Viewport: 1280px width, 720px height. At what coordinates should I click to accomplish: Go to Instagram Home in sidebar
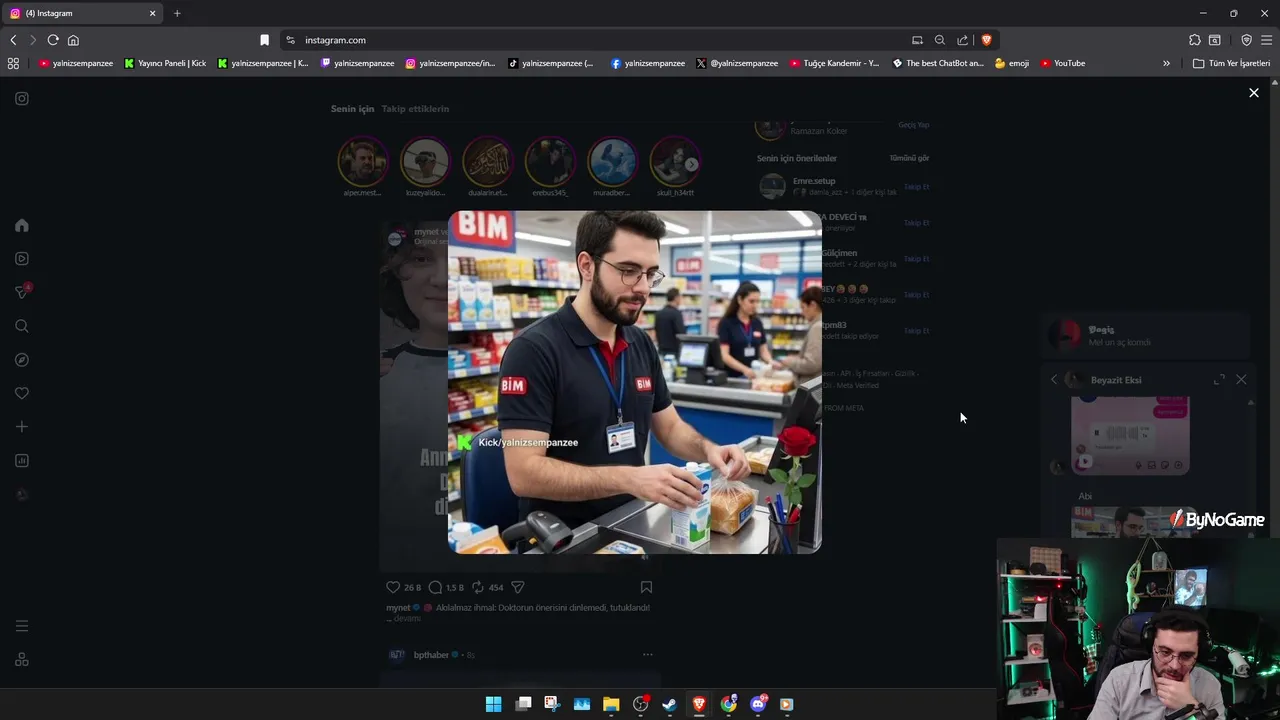pyautogui.click(x=22, y=225)
